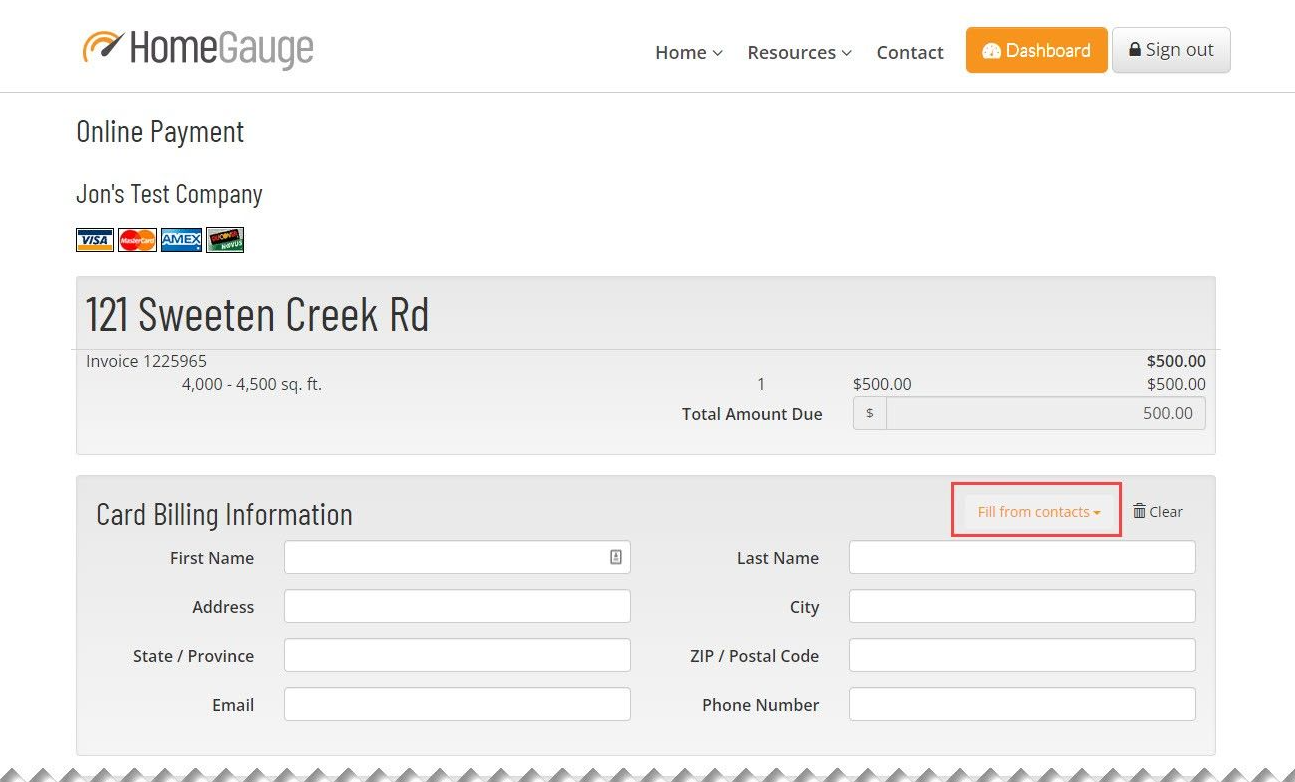Image resolution: width=1295 pixels, height=782 pixels.
Task: Open the Fill from contacts dropdown
Action: 1038,512
